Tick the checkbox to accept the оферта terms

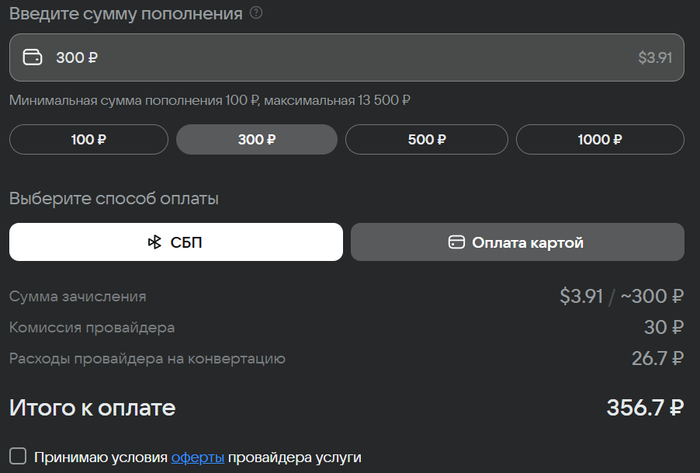tap(17, 456)
